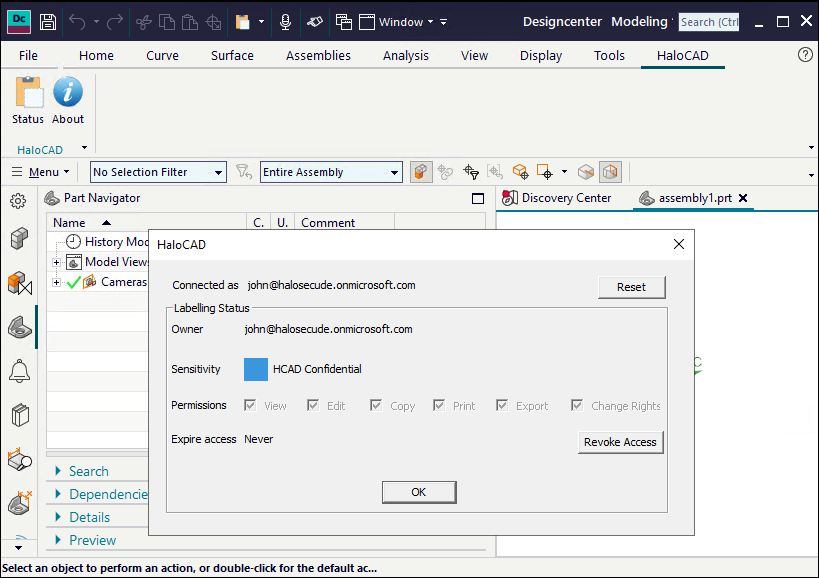Open the Menu button

coord(41,172)
